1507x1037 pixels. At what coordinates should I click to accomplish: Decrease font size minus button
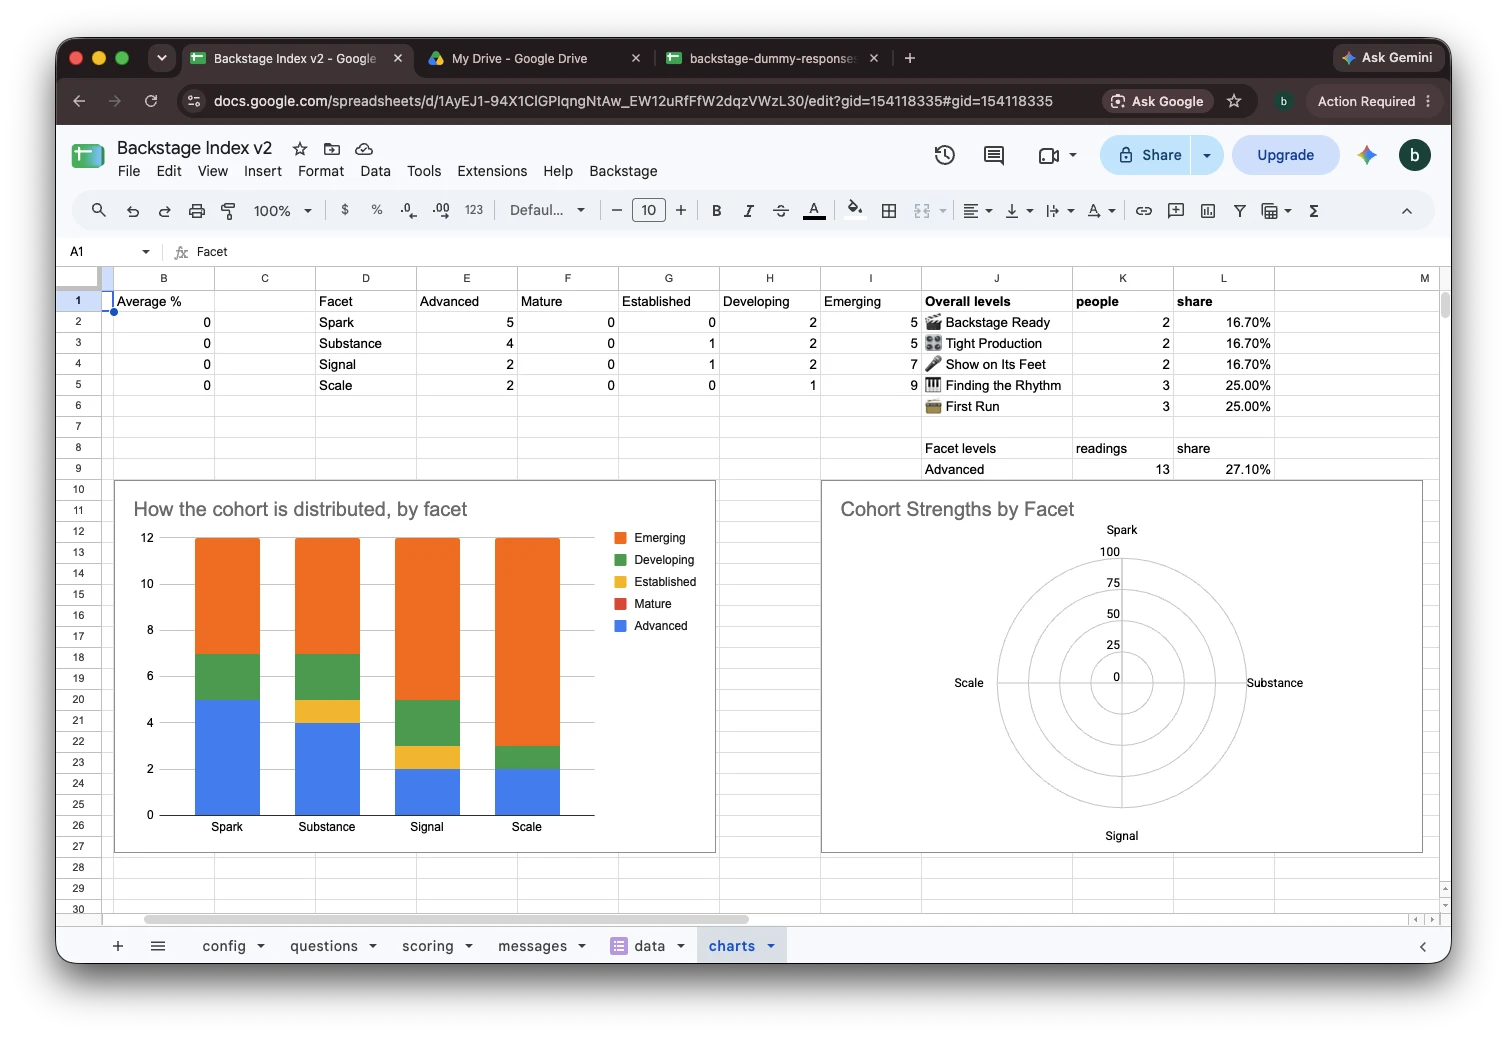(617, 210)
